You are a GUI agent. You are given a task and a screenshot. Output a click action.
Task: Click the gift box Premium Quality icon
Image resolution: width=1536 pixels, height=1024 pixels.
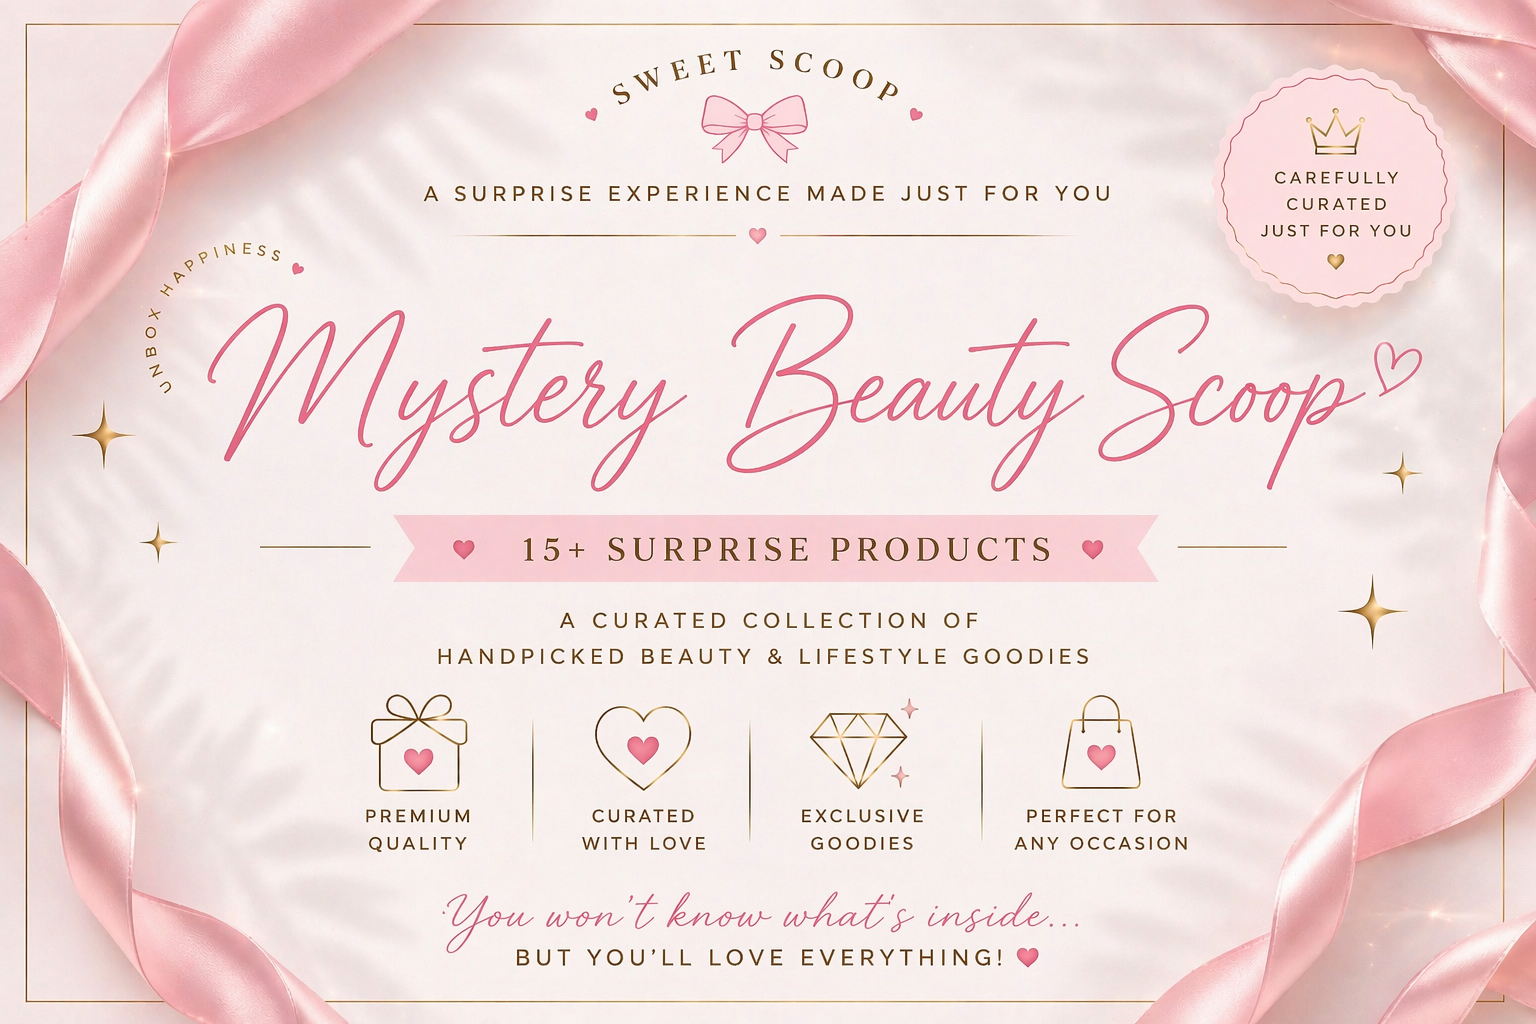tap(419, 743)
